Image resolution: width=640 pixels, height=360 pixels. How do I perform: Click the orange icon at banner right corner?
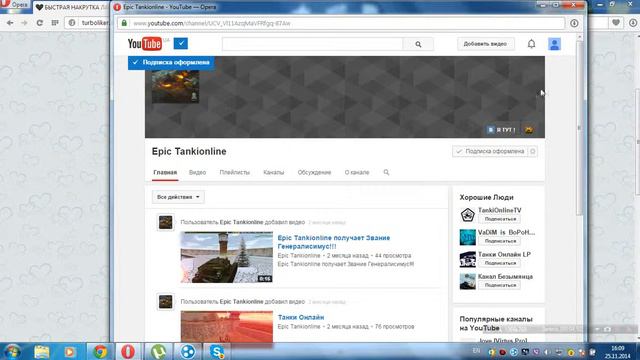coord(529,130)
